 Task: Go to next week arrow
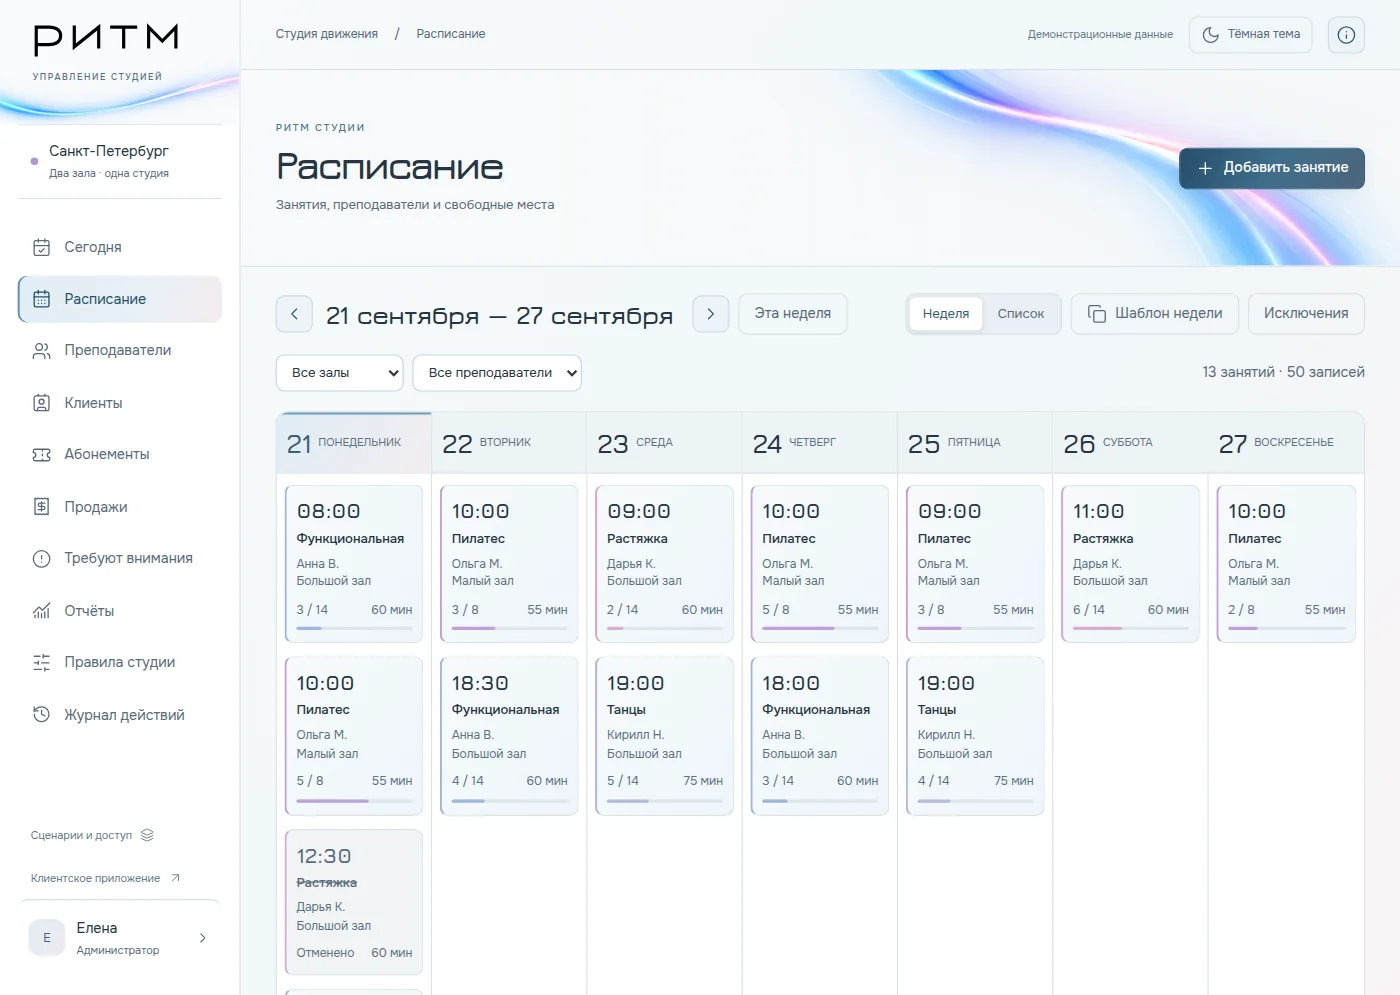click(711, 314)
